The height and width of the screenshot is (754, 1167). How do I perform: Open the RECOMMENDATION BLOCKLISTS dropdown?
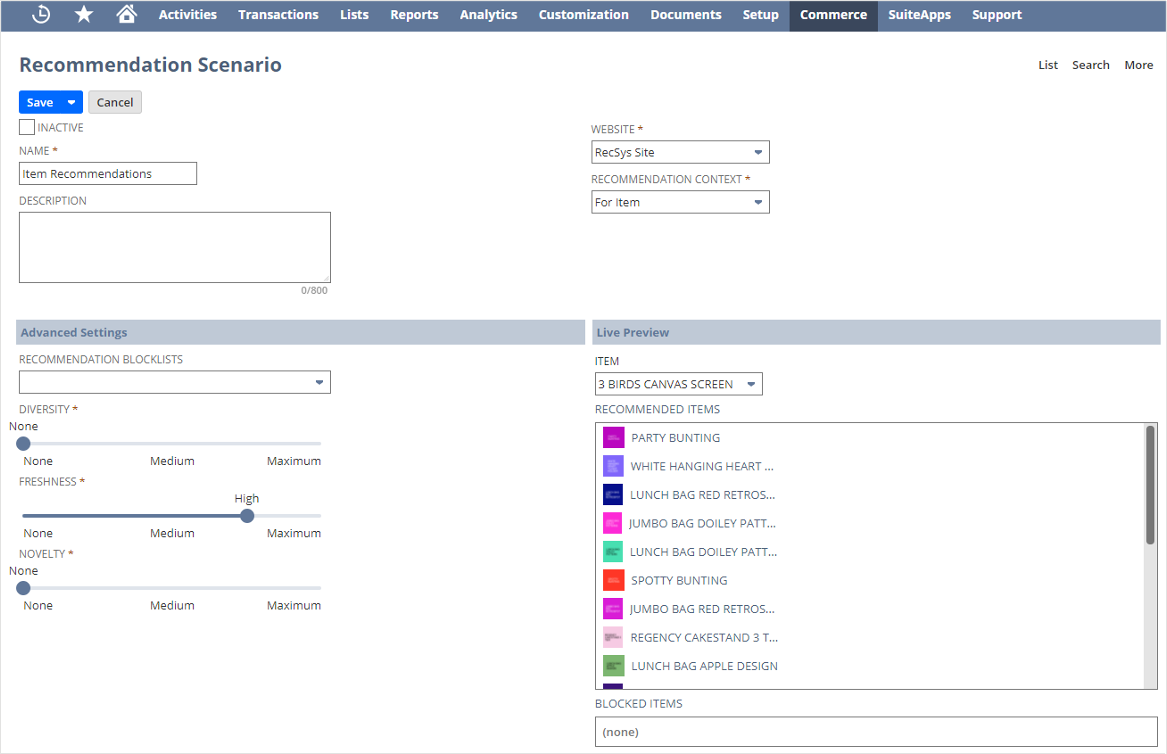[x=175, y=382]
